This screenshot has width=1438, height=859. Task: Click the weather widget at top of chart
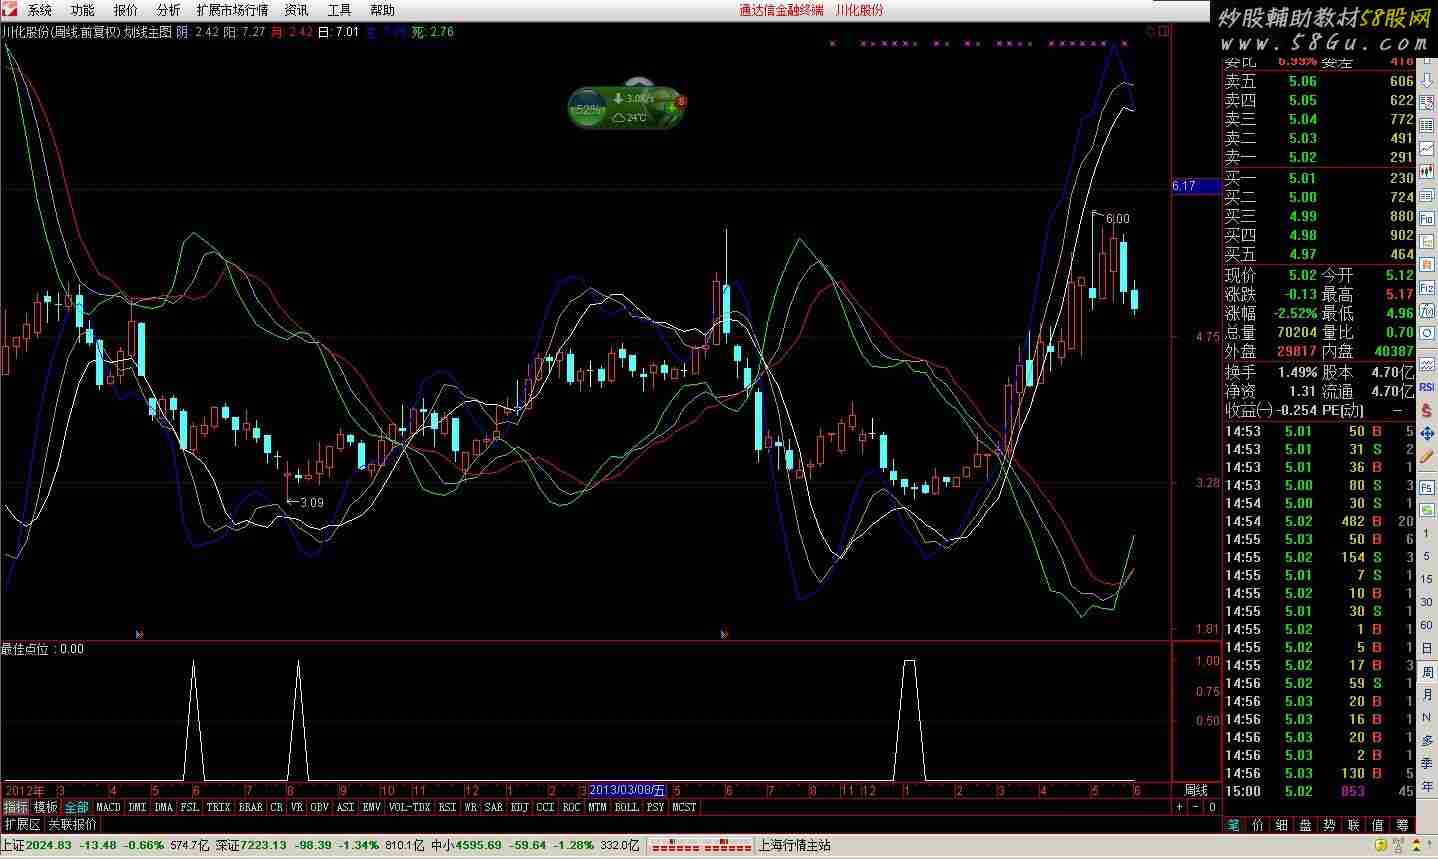(x=627, y=104)
